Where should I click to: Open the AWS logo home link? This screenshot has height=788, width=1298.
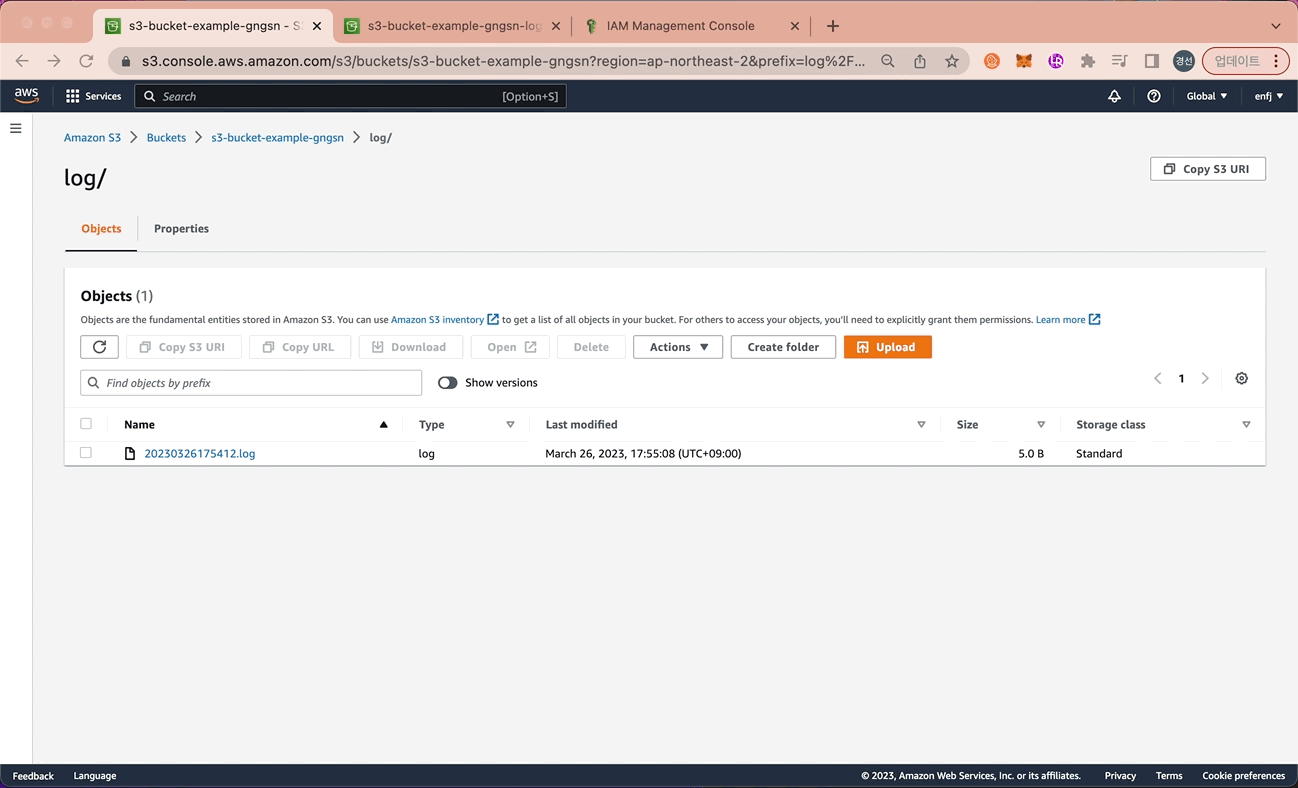coord(26,96)
